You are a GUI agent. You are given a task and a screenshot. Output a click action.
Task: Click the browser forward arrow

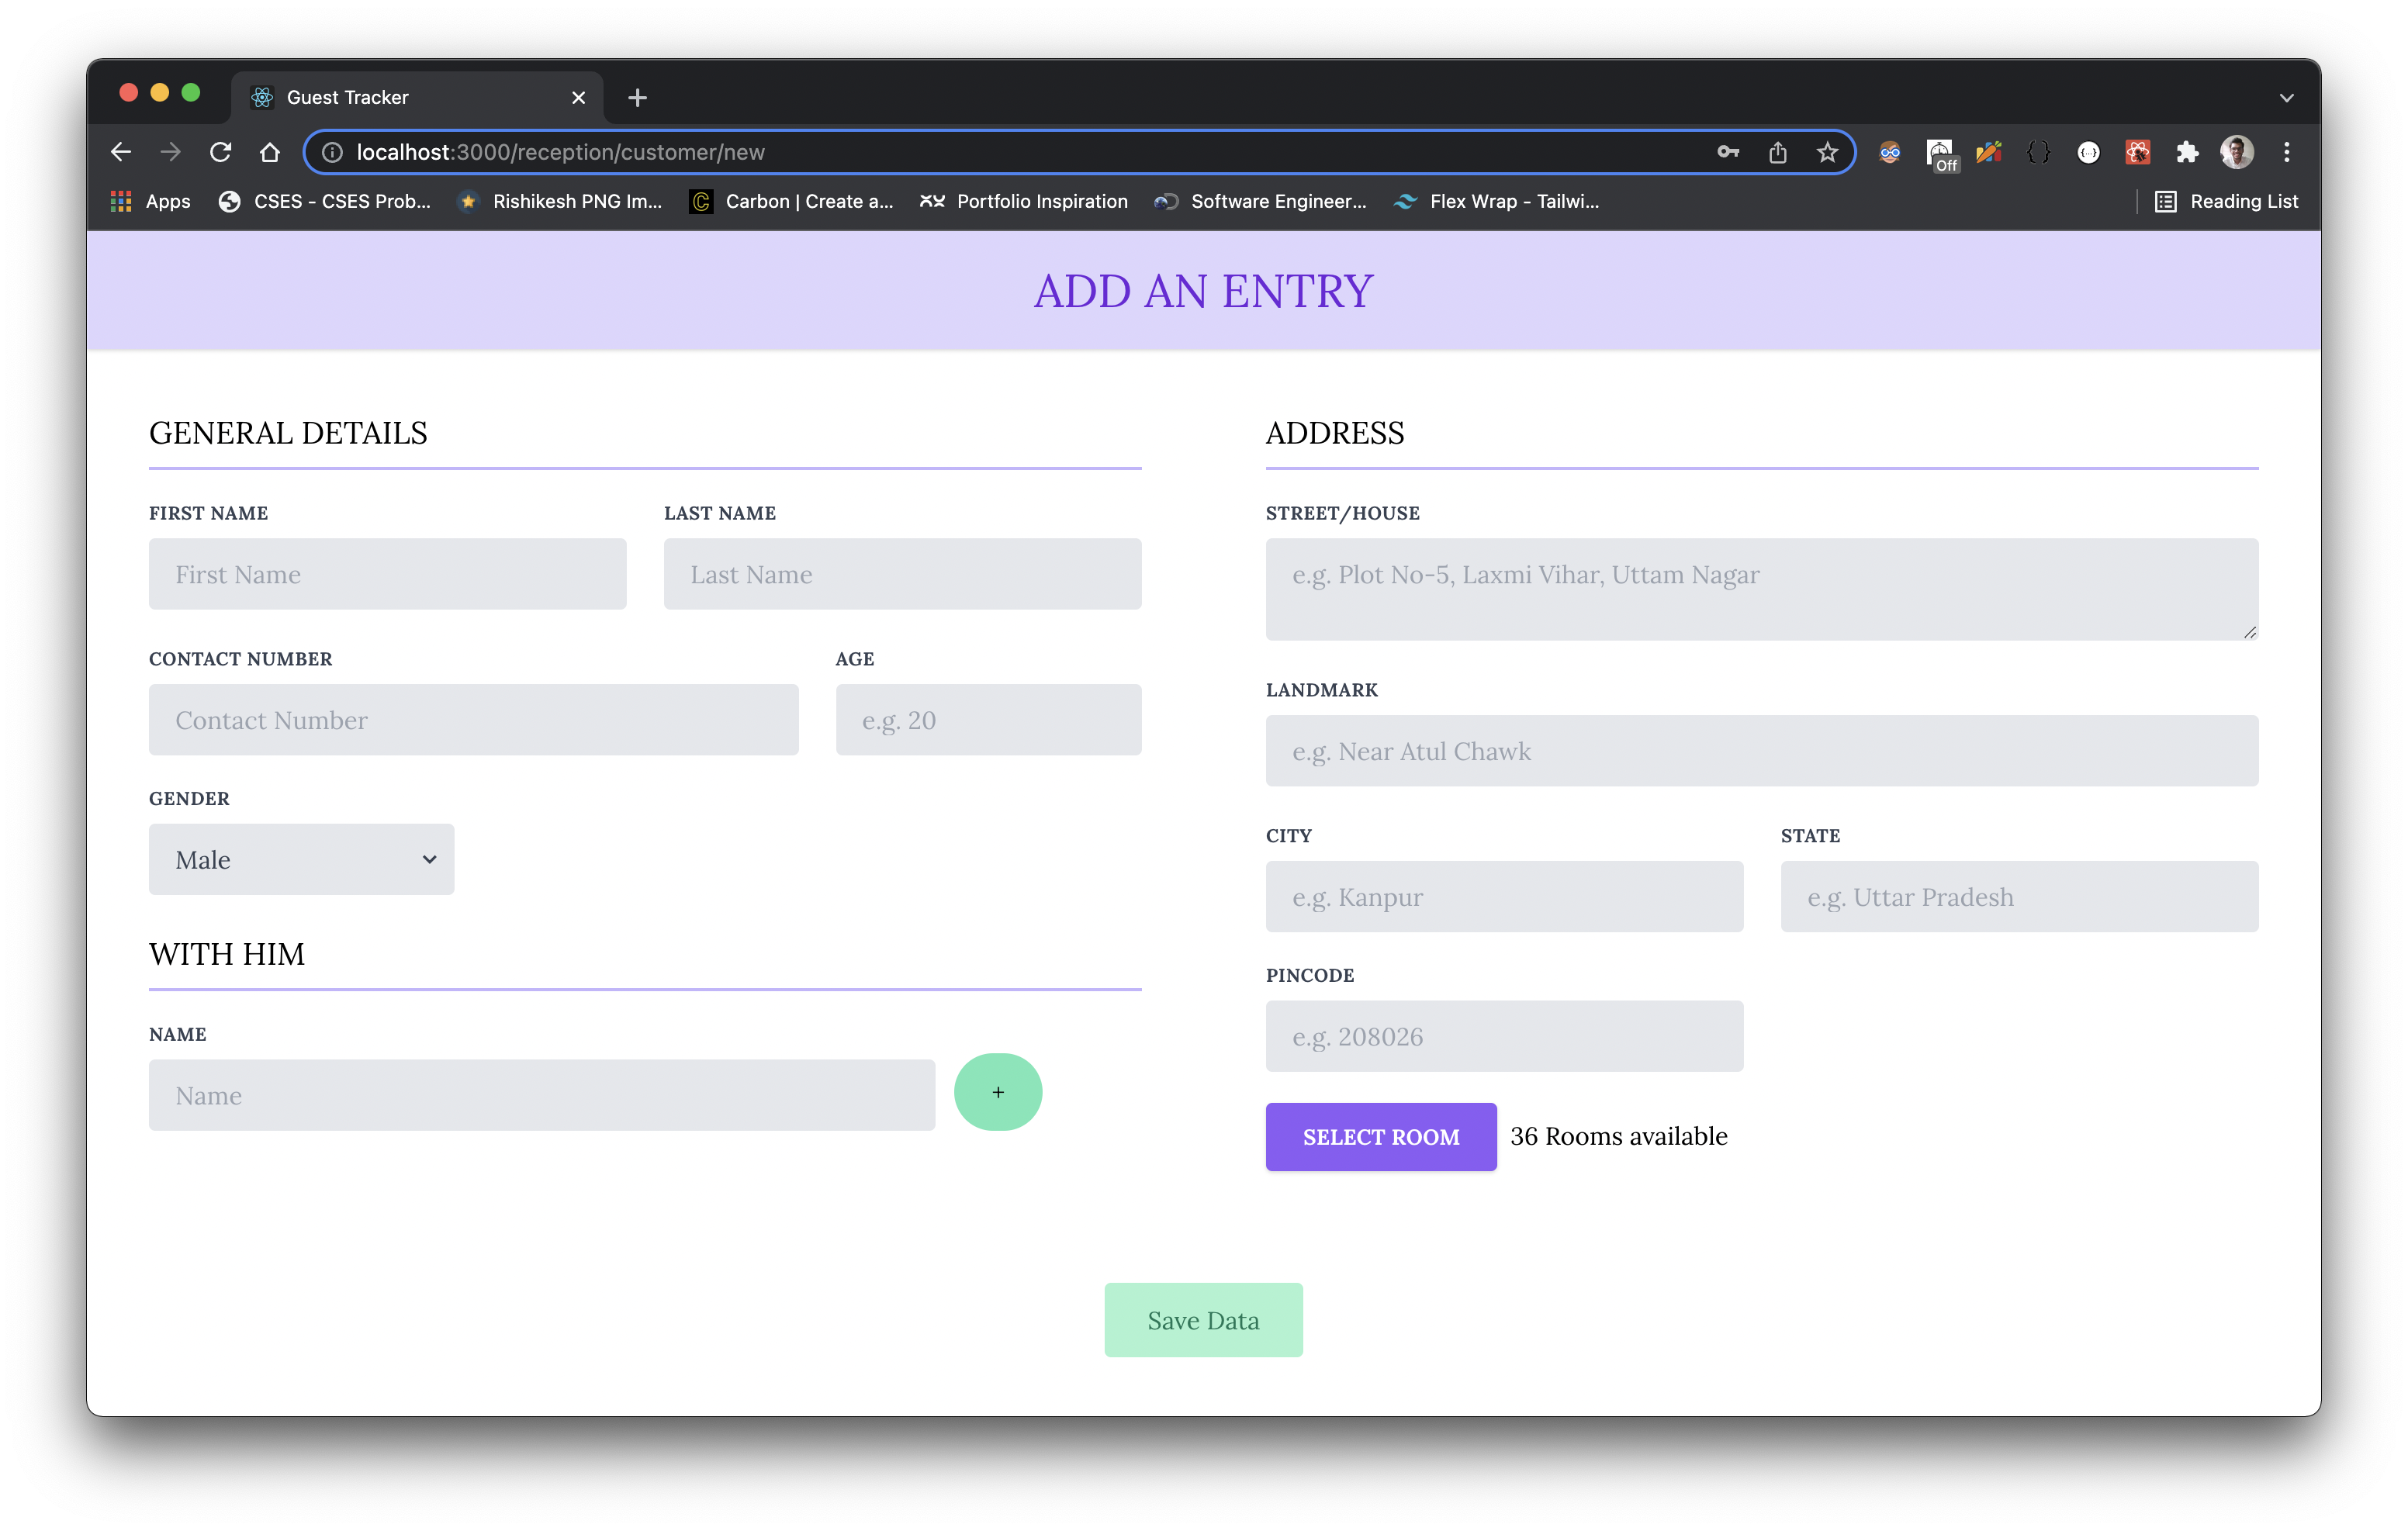(x=171, y=152)
